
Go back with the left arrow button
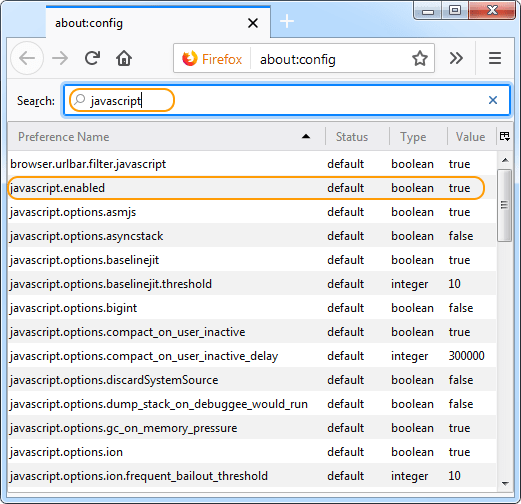coord(27,58)
